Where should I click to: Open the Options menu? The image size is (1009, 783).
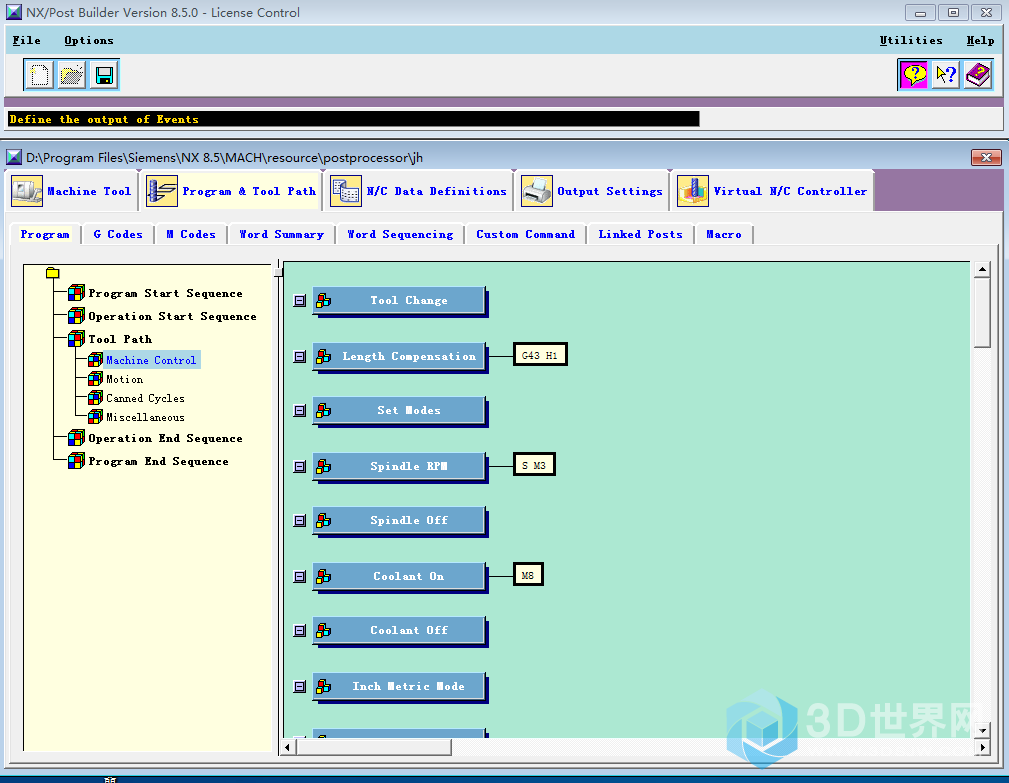click(89, 41)
